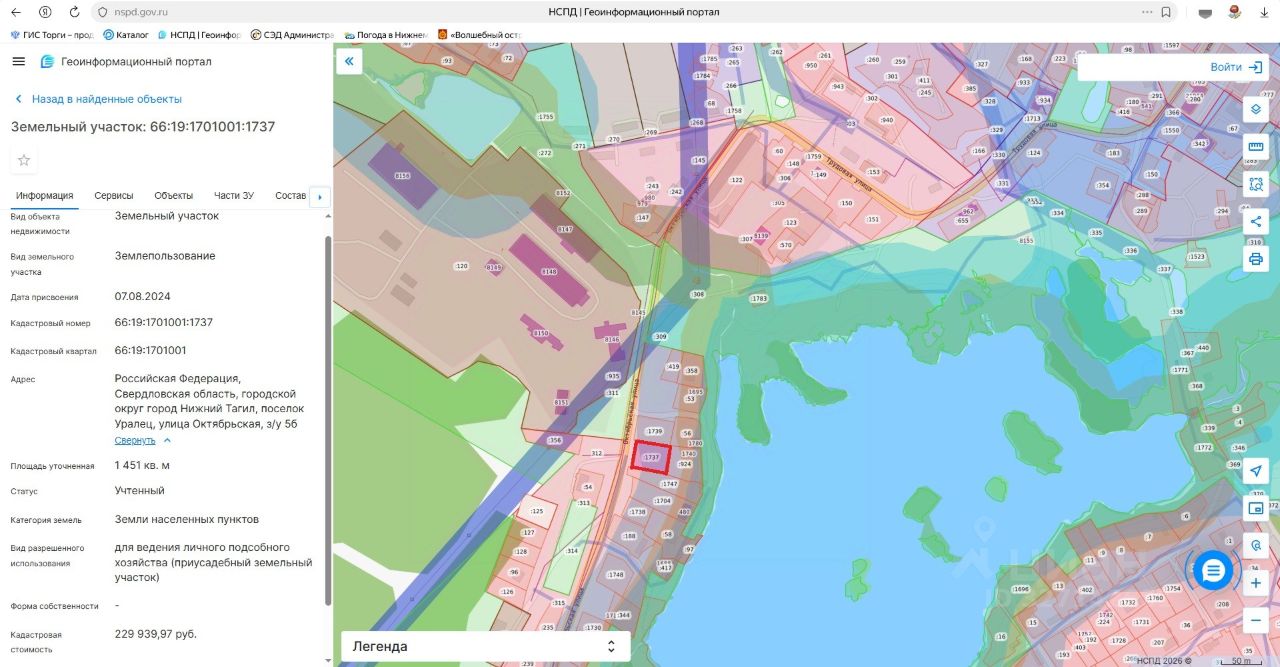Open the ГИС Торги bookmark
Screen dimensions: 1280x667
(x=52, y=34)
